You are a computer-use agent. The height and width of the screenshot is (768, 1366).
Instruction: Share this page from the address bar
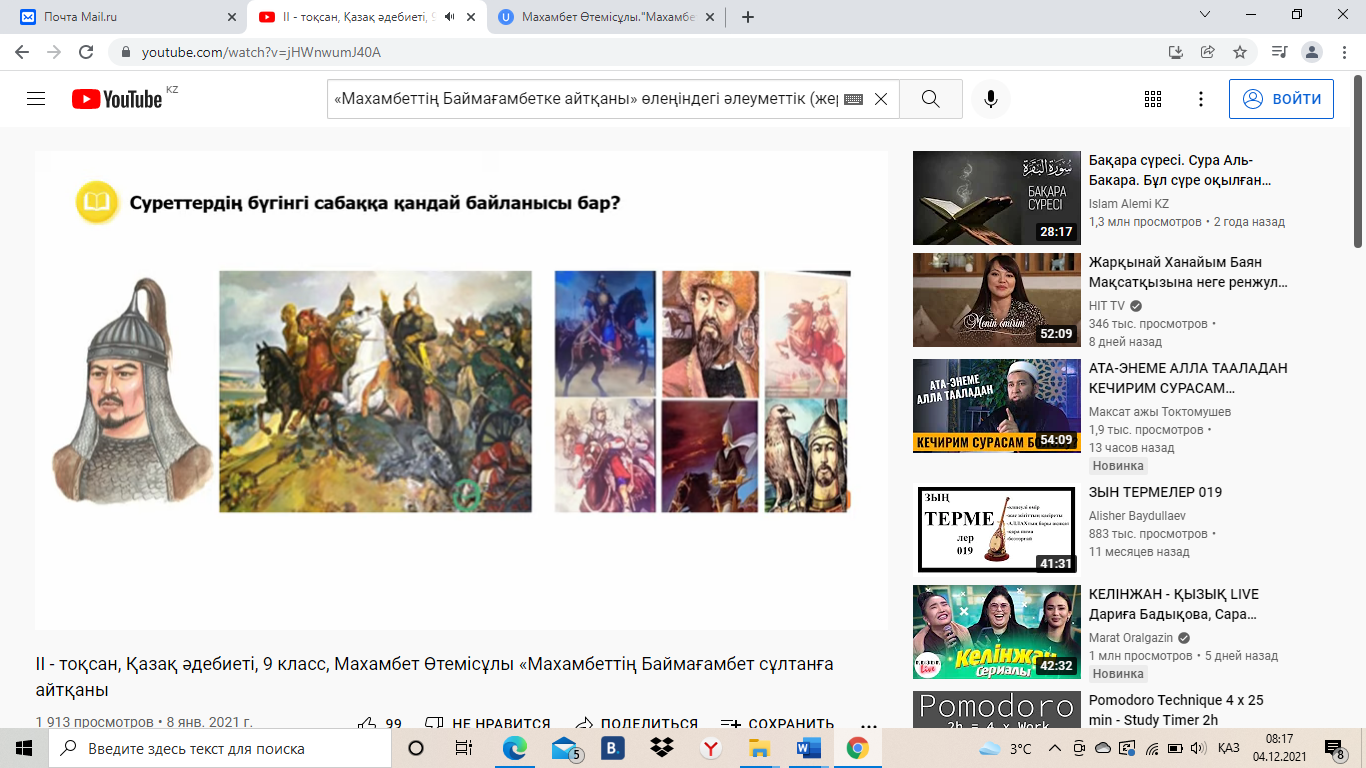pyautogui.click(x=1208, y=52)
